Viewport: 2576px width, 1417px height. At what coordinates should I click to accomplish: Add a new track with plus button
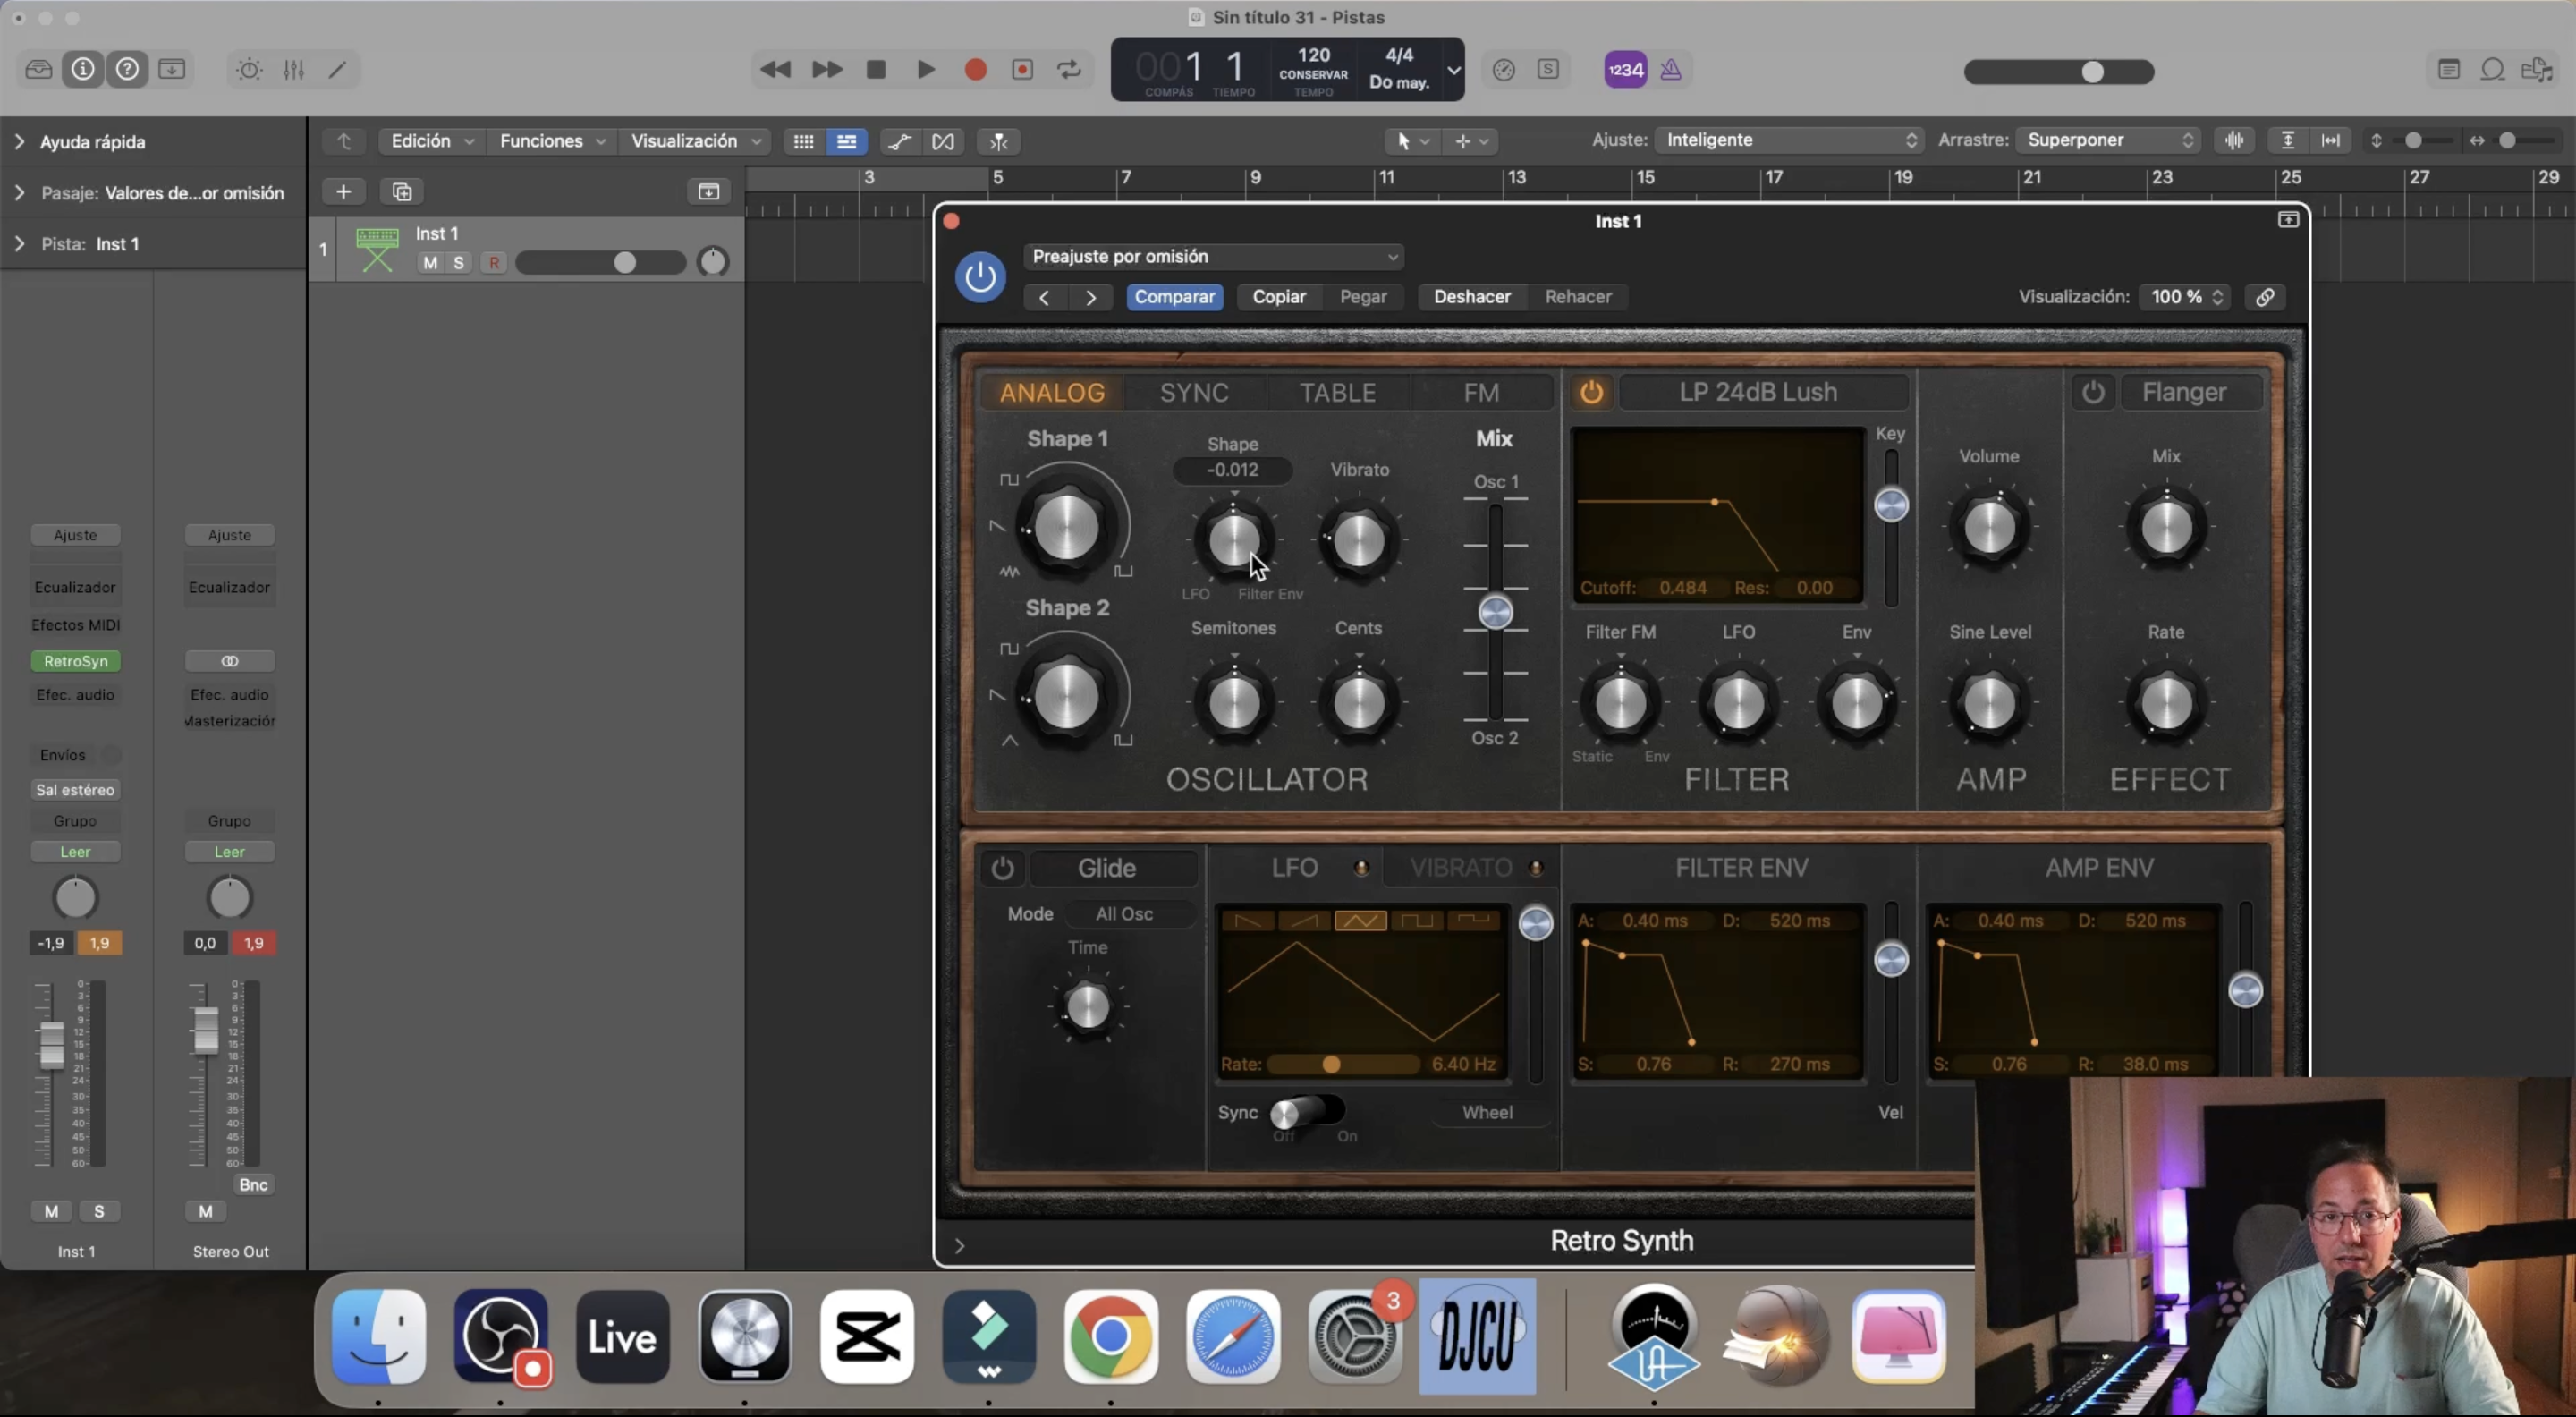pyautogui.click(x=343, y=191)
